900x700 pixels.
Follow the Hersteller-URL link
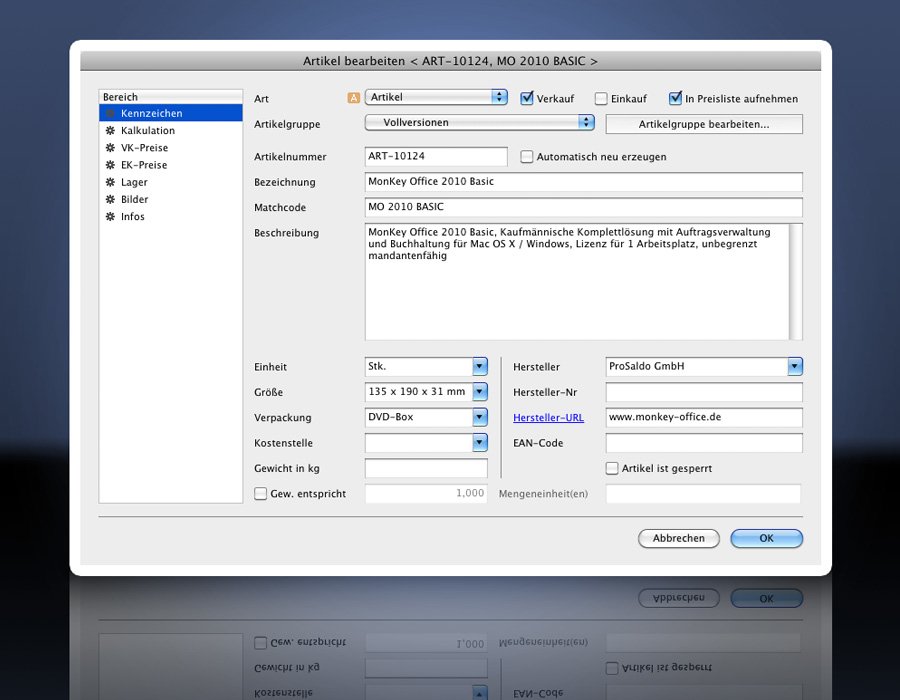point(548,418)
